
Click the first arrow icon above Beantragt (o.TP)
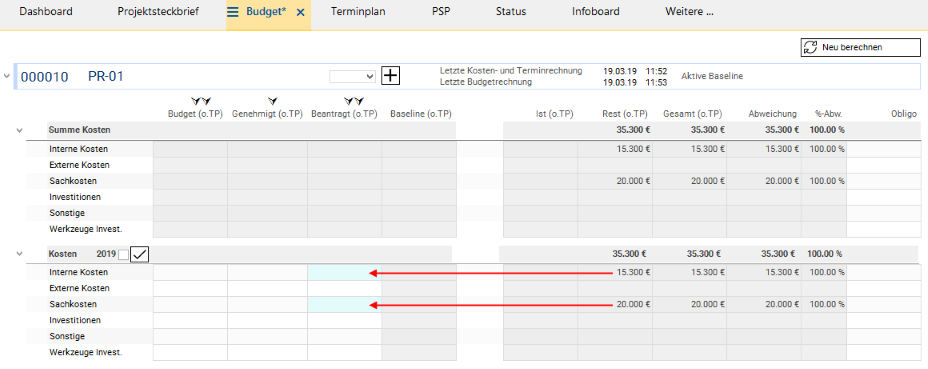tap(349, 102)
